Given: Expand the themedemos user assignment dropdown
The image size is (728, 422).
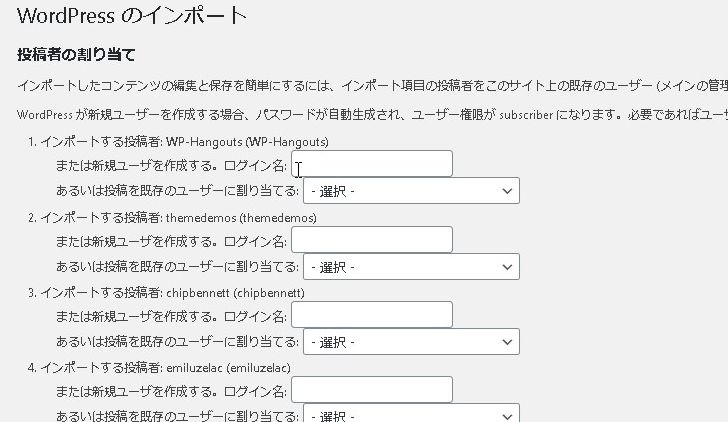Looking at the screenshot, I should pos(411,267).
